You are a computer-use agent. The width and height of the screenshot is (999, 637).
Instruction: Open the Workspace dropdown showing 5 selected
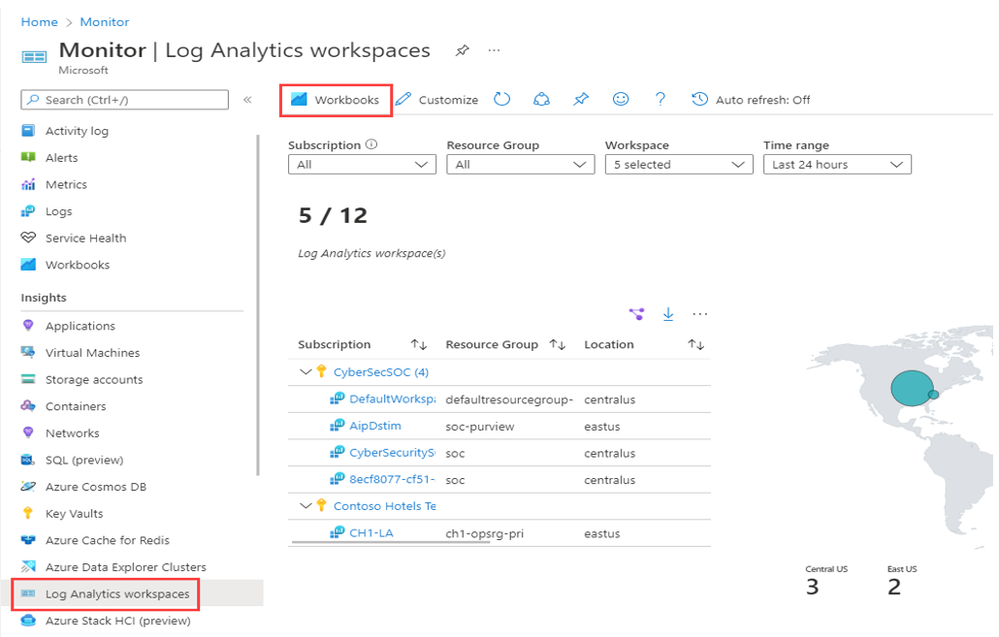tap(679, 164)
